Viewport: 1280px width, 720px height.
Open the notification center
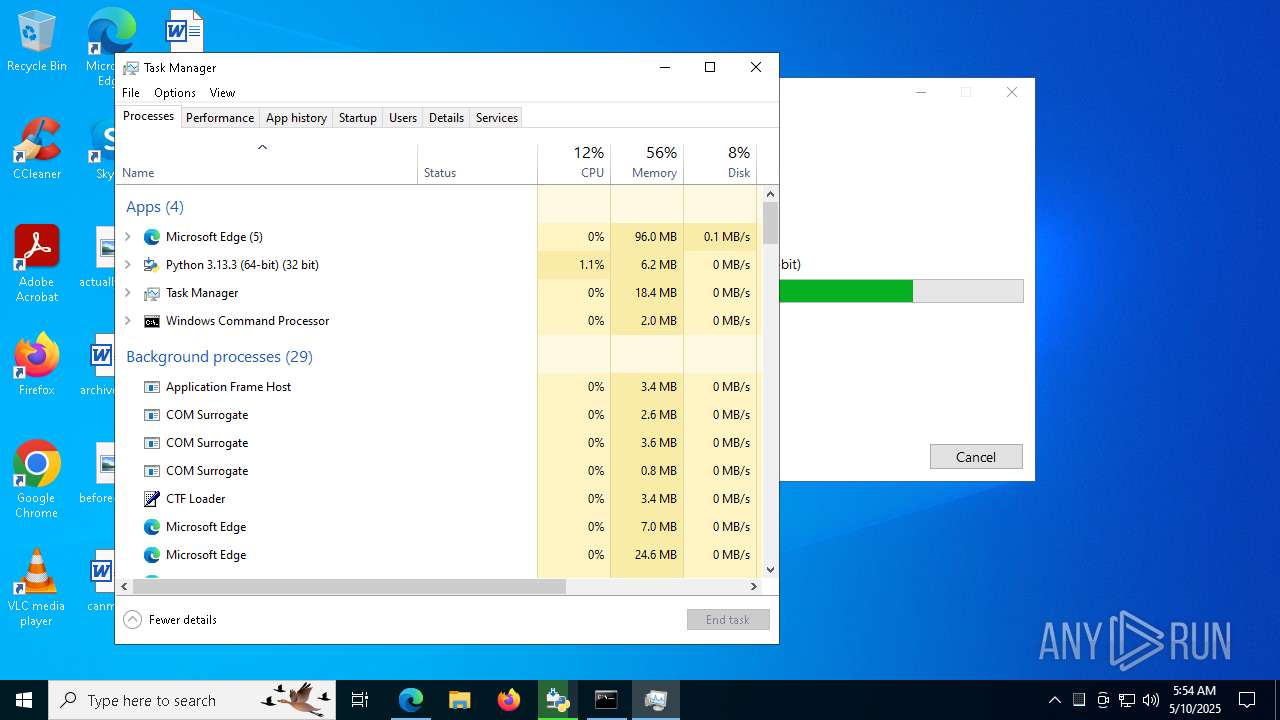[x=1247, y=700]
